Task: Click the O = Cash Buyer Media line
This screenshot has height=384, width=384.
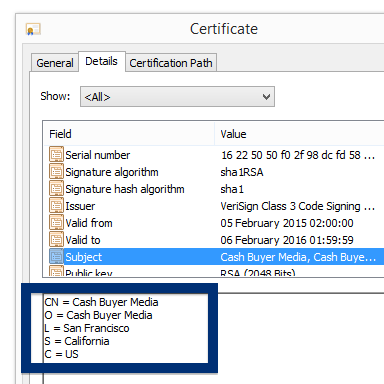Action: (x=98, y=315)
